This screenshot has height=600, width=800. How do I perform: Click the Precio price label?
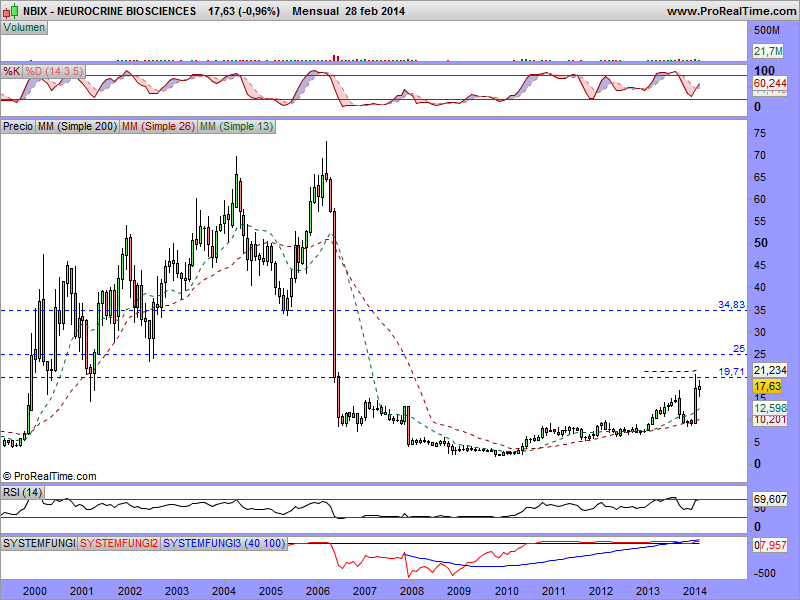click(x=18, y=126)
